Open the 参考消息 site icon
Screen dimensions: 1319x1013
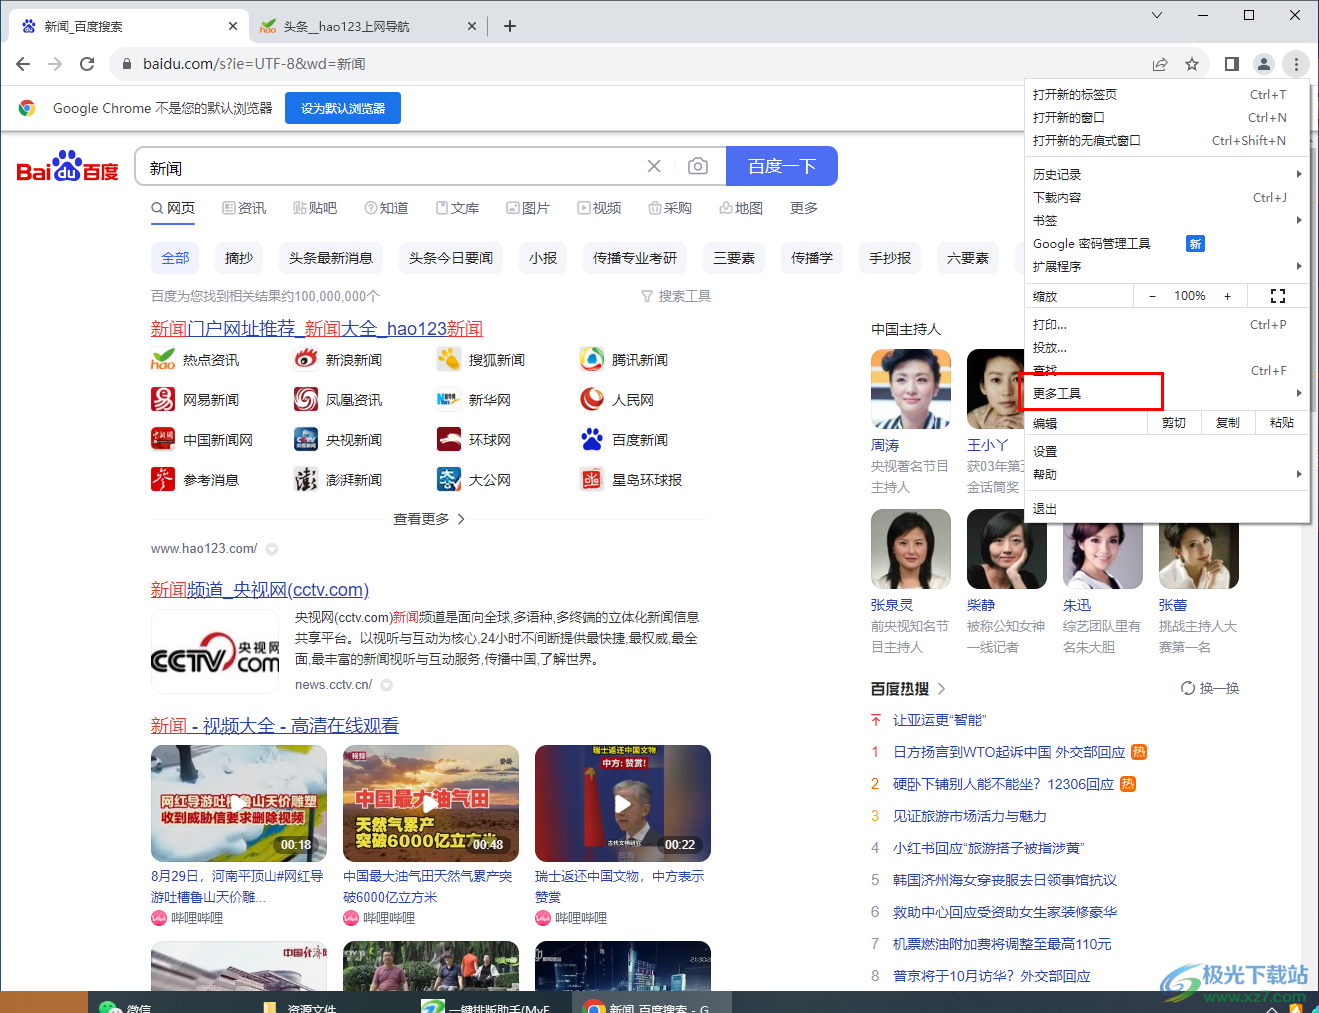pos(163,479)
